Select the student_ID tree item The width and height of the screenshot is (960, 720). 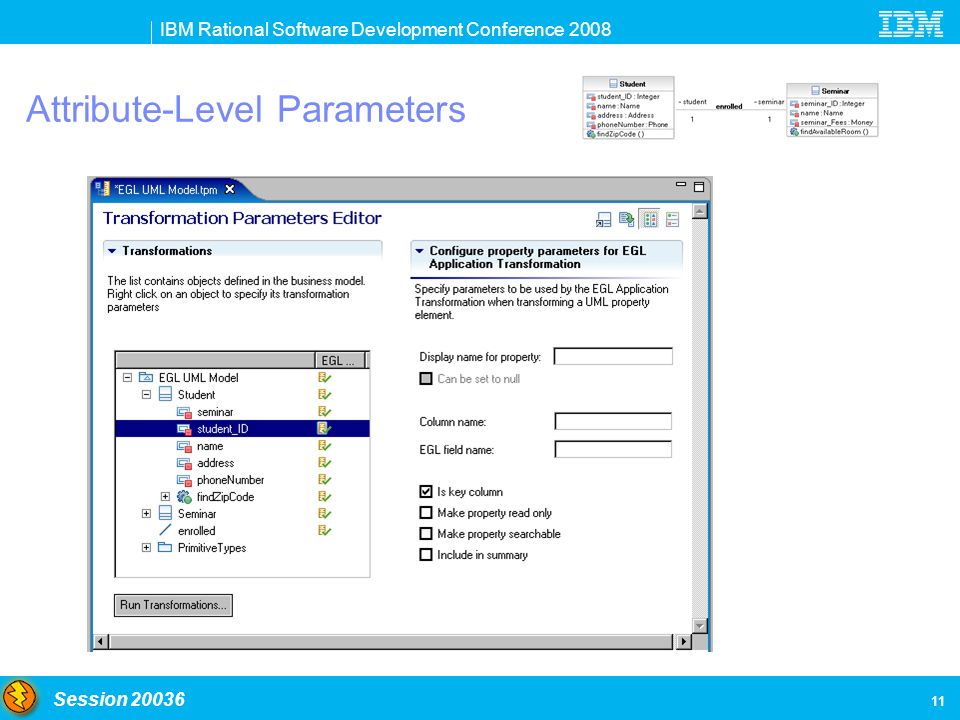(x=242, y=429)
